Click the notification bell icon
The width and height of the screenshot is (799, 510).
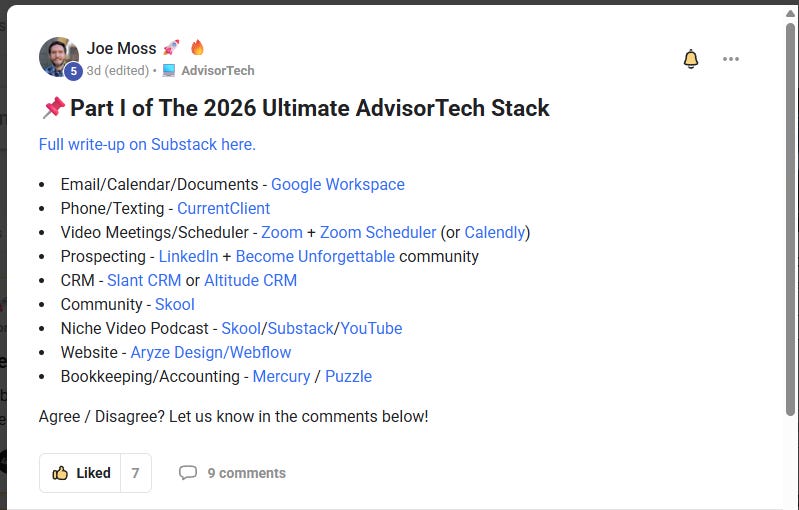(690, 59)
